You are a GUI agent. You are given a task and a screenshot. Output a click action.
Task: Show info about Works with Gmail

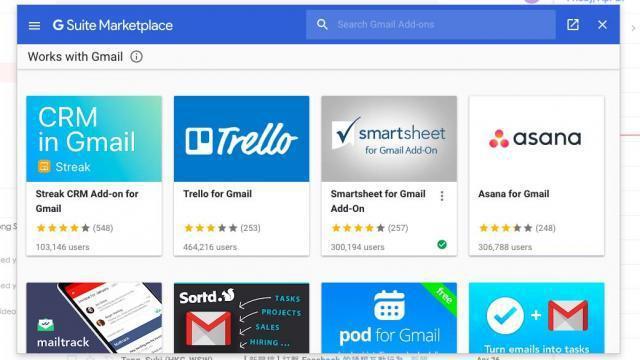tap(136, 57)
